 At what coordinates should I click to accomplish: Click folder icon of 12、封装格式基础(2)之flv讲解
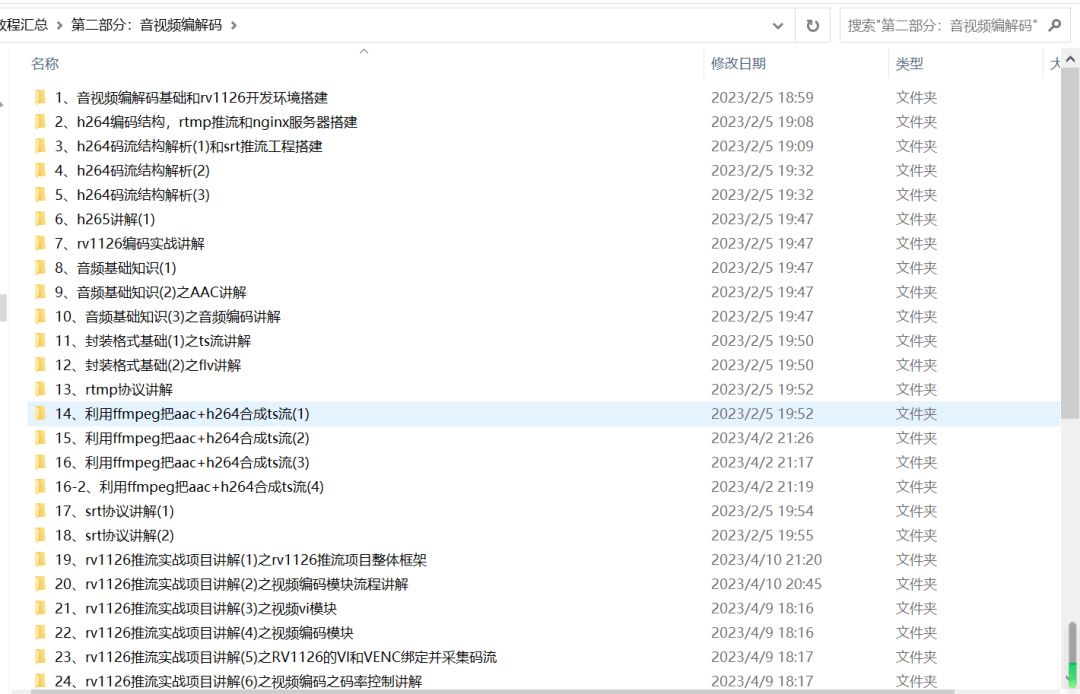[41, 365]
